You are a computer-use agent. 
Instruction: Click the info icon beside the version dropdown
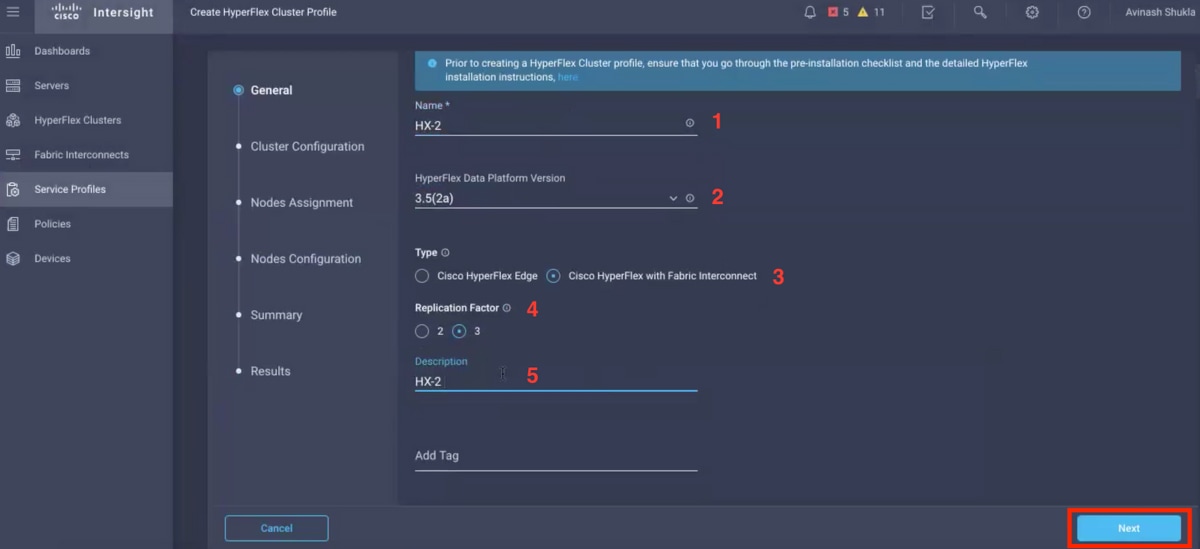690,198
